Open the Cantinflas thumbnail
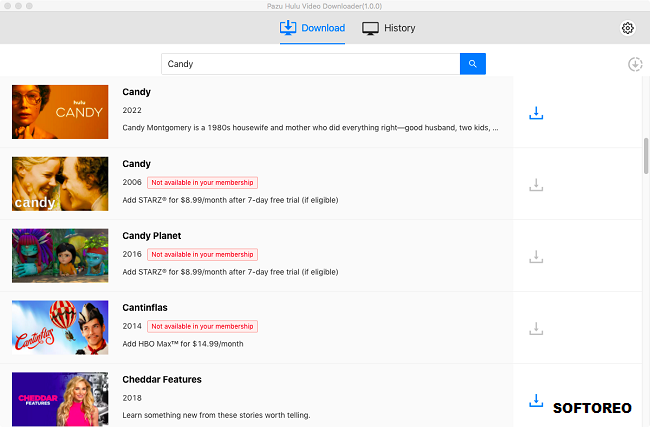Viewport: 650px width, 427px height. click(x=60, y=328)
